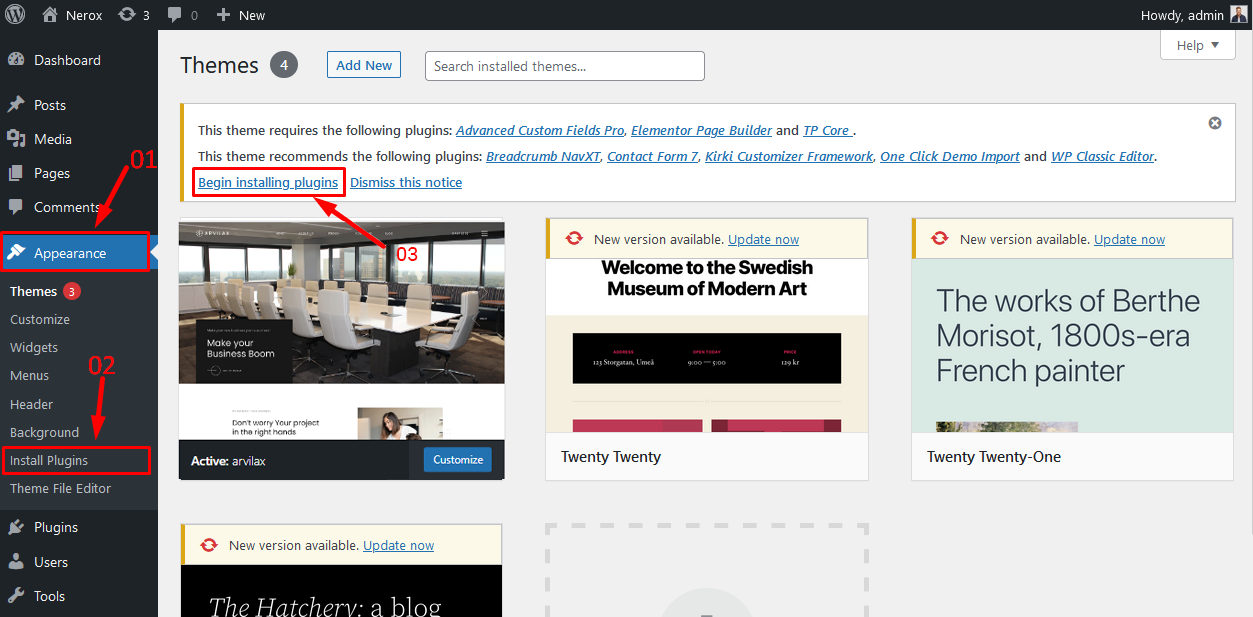Click Begin installing plugins link
The height and width of the screenshot is (617, 1253).
[268, 182]
